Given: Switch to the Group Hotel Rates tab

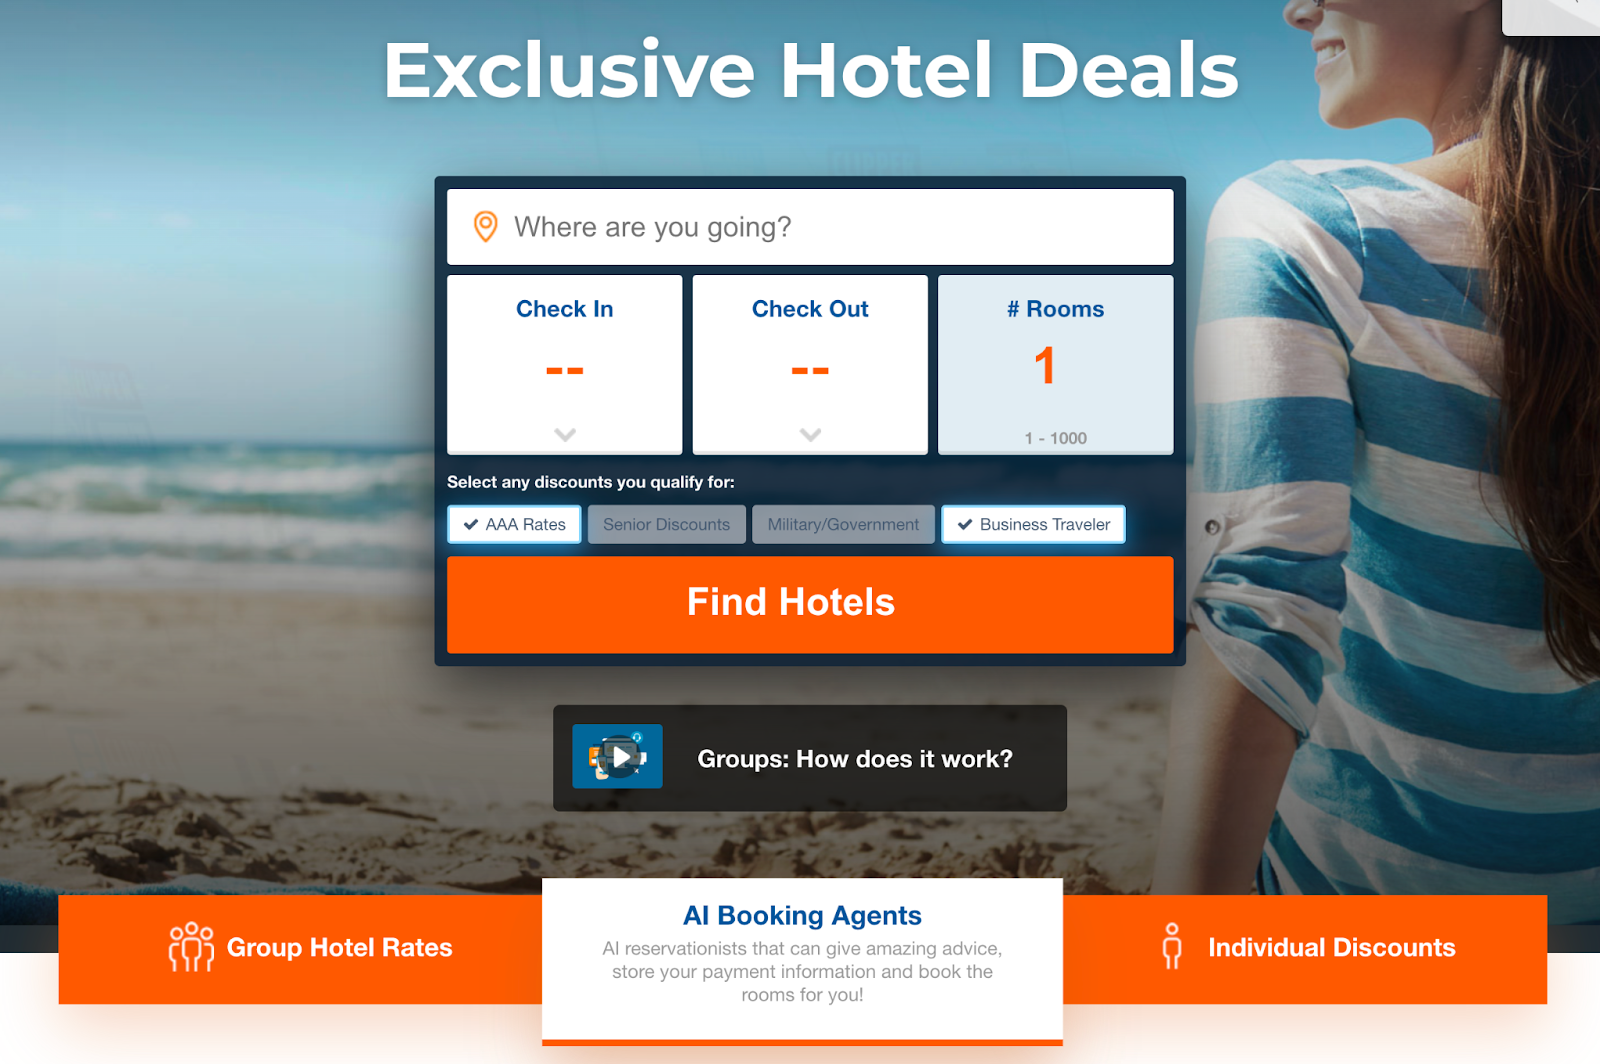Looking at the screenshot, I should [300, 949].
